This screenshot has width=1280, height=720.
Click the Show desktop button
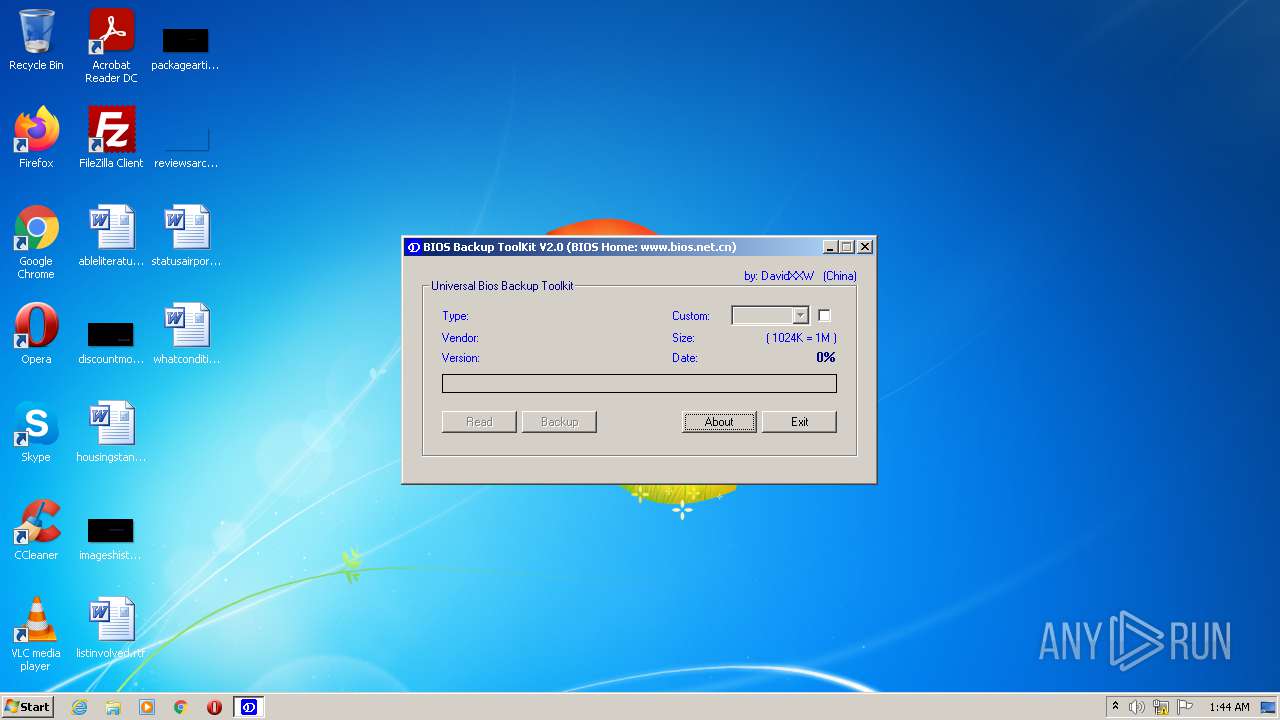[x=1269, y=707]
